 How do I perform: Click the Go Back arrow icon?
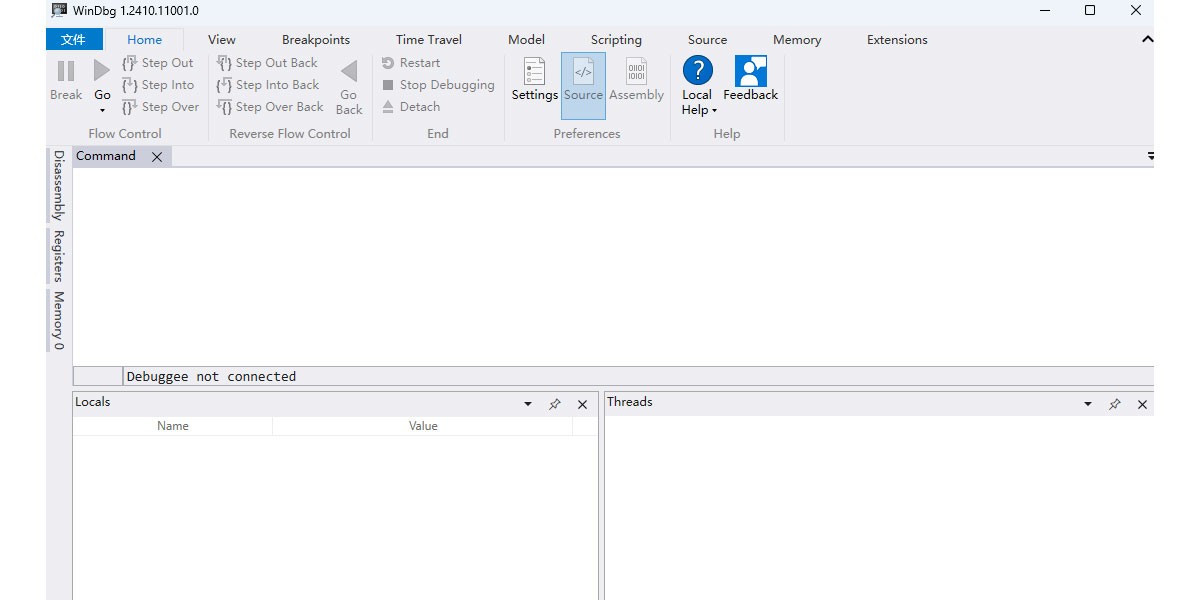coord(349,72)
